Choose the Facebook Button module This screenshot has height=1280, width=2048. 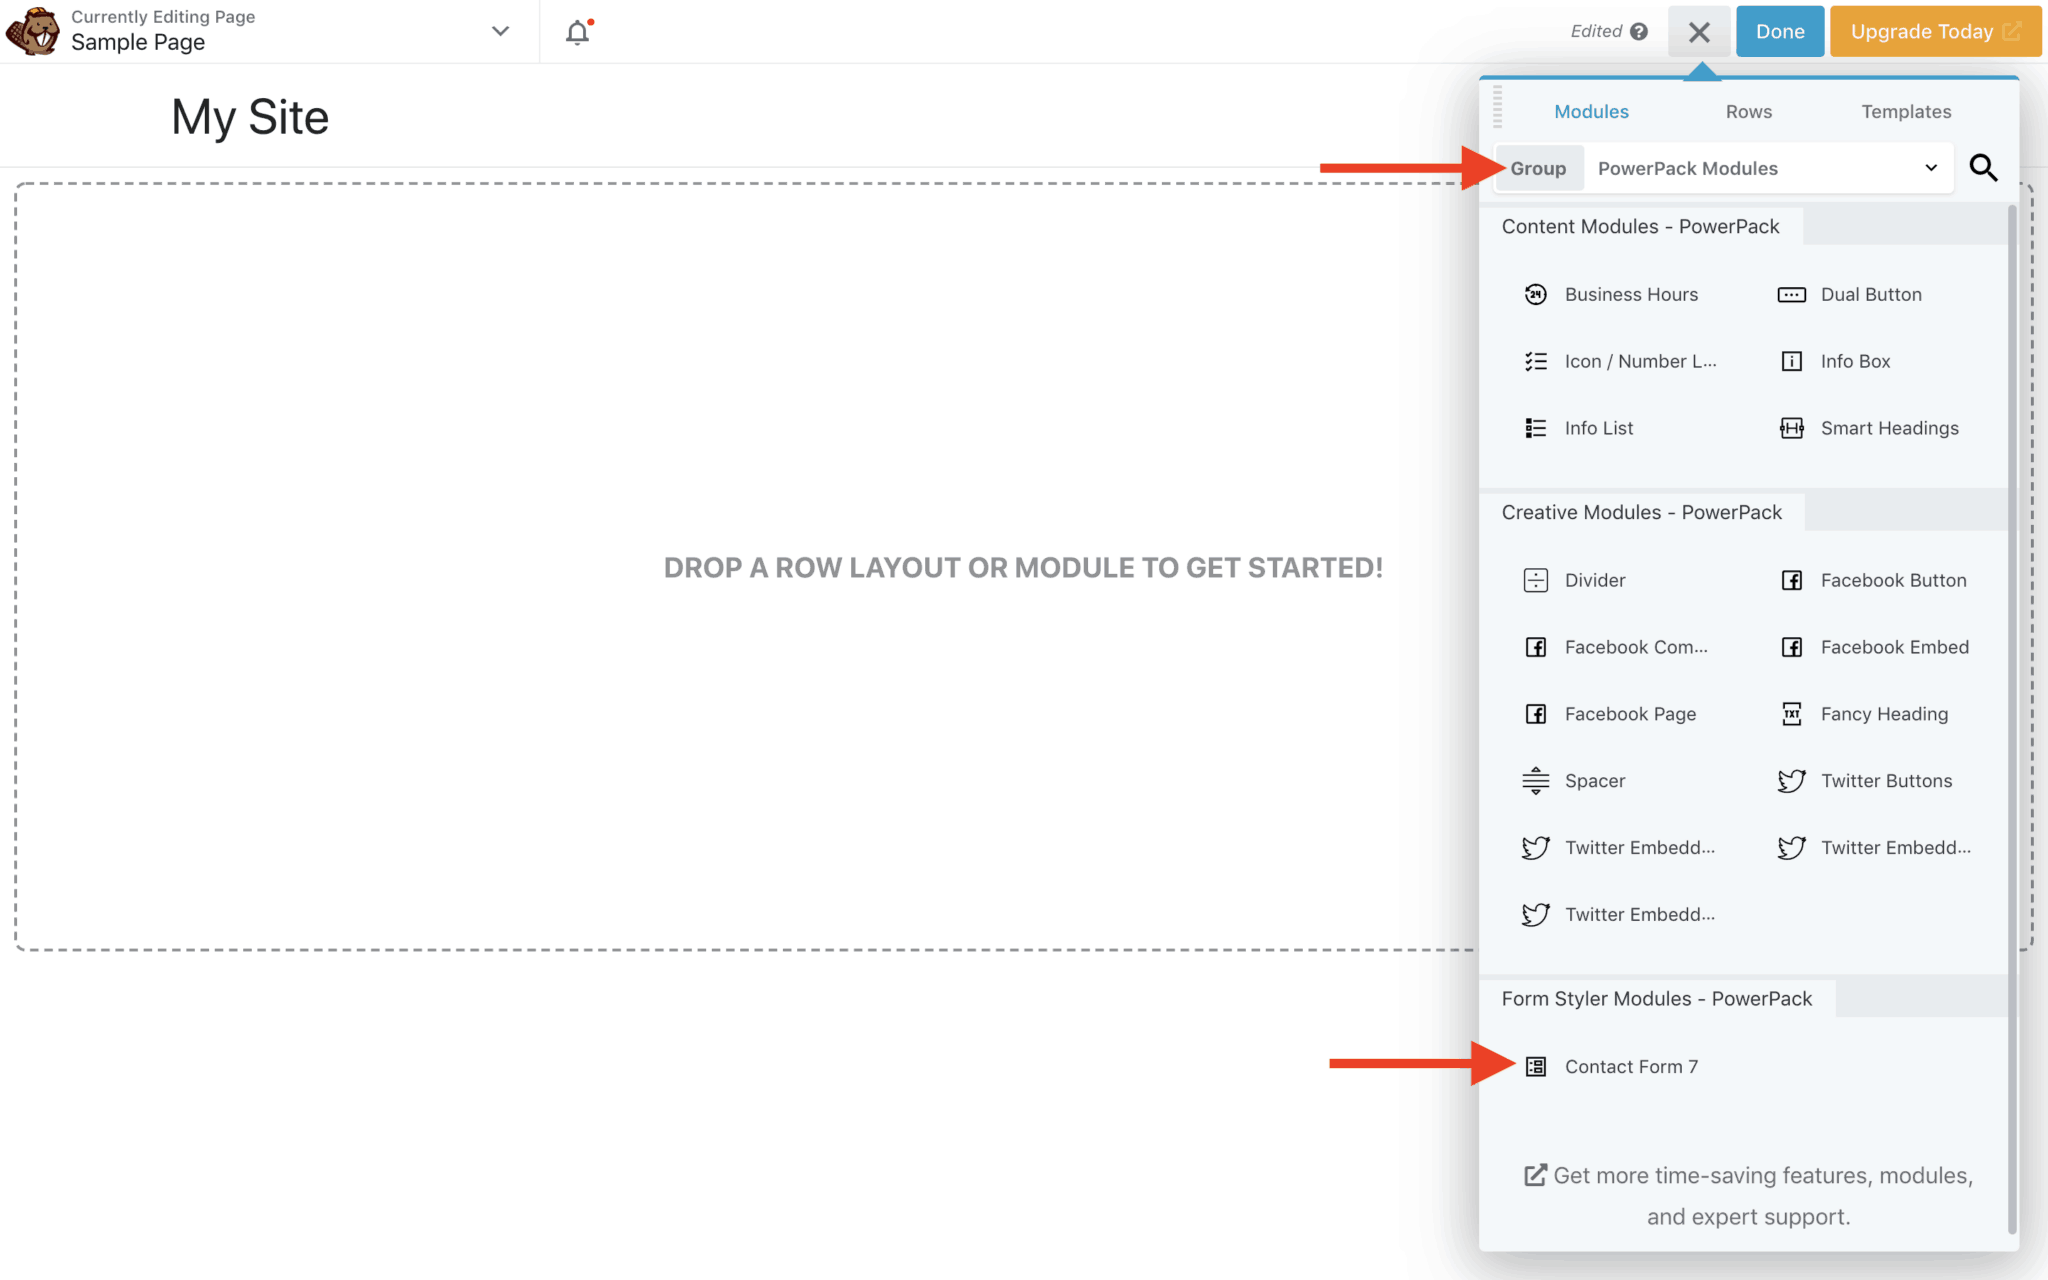[1892, 580]
